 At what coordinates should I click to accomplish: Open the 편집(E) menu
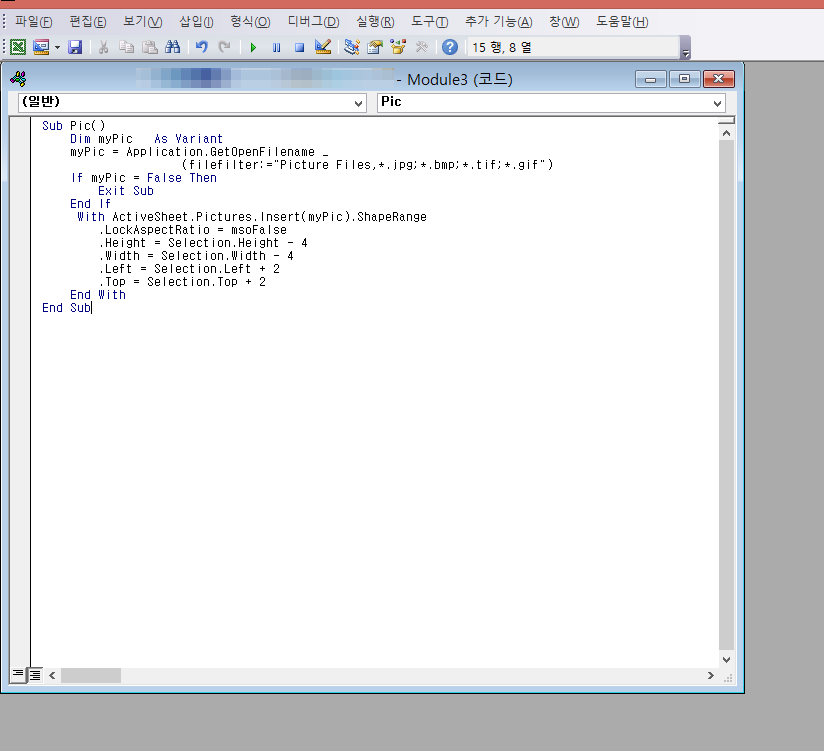(x=88, y=22)
